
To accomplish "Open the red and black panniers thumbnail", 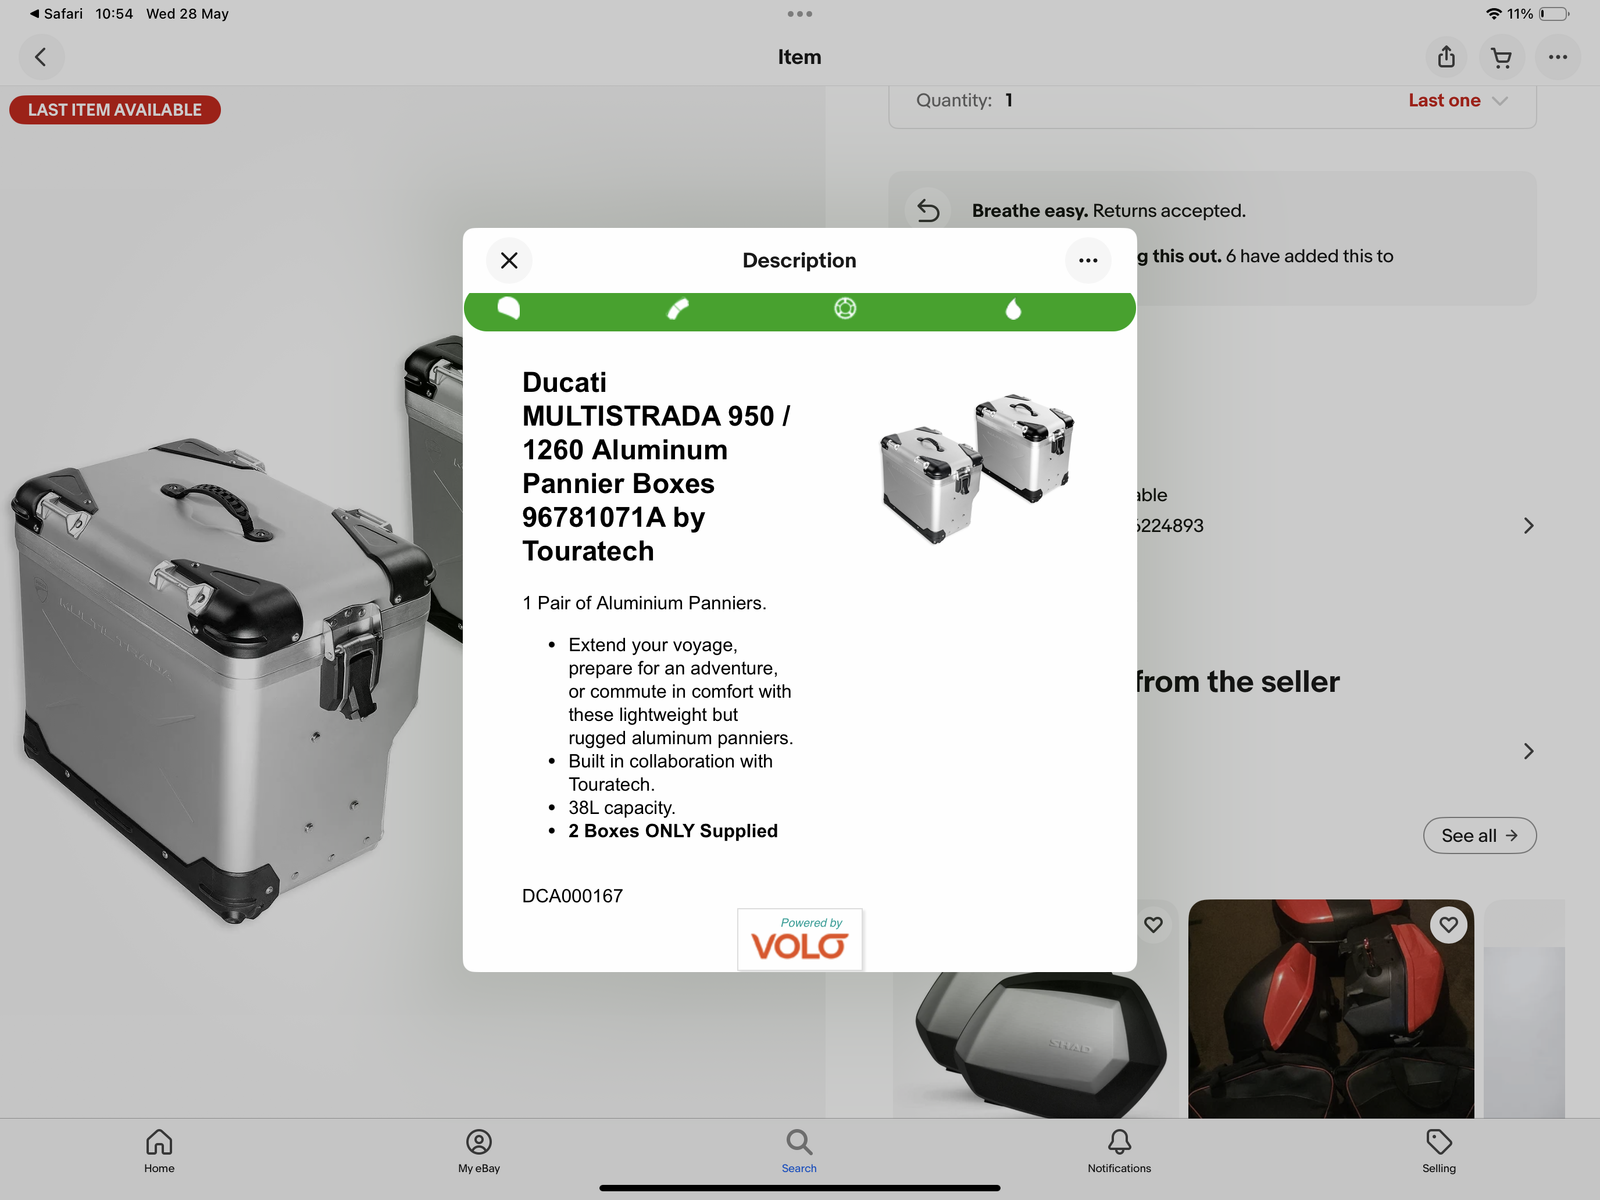I will [1331, 1008].
